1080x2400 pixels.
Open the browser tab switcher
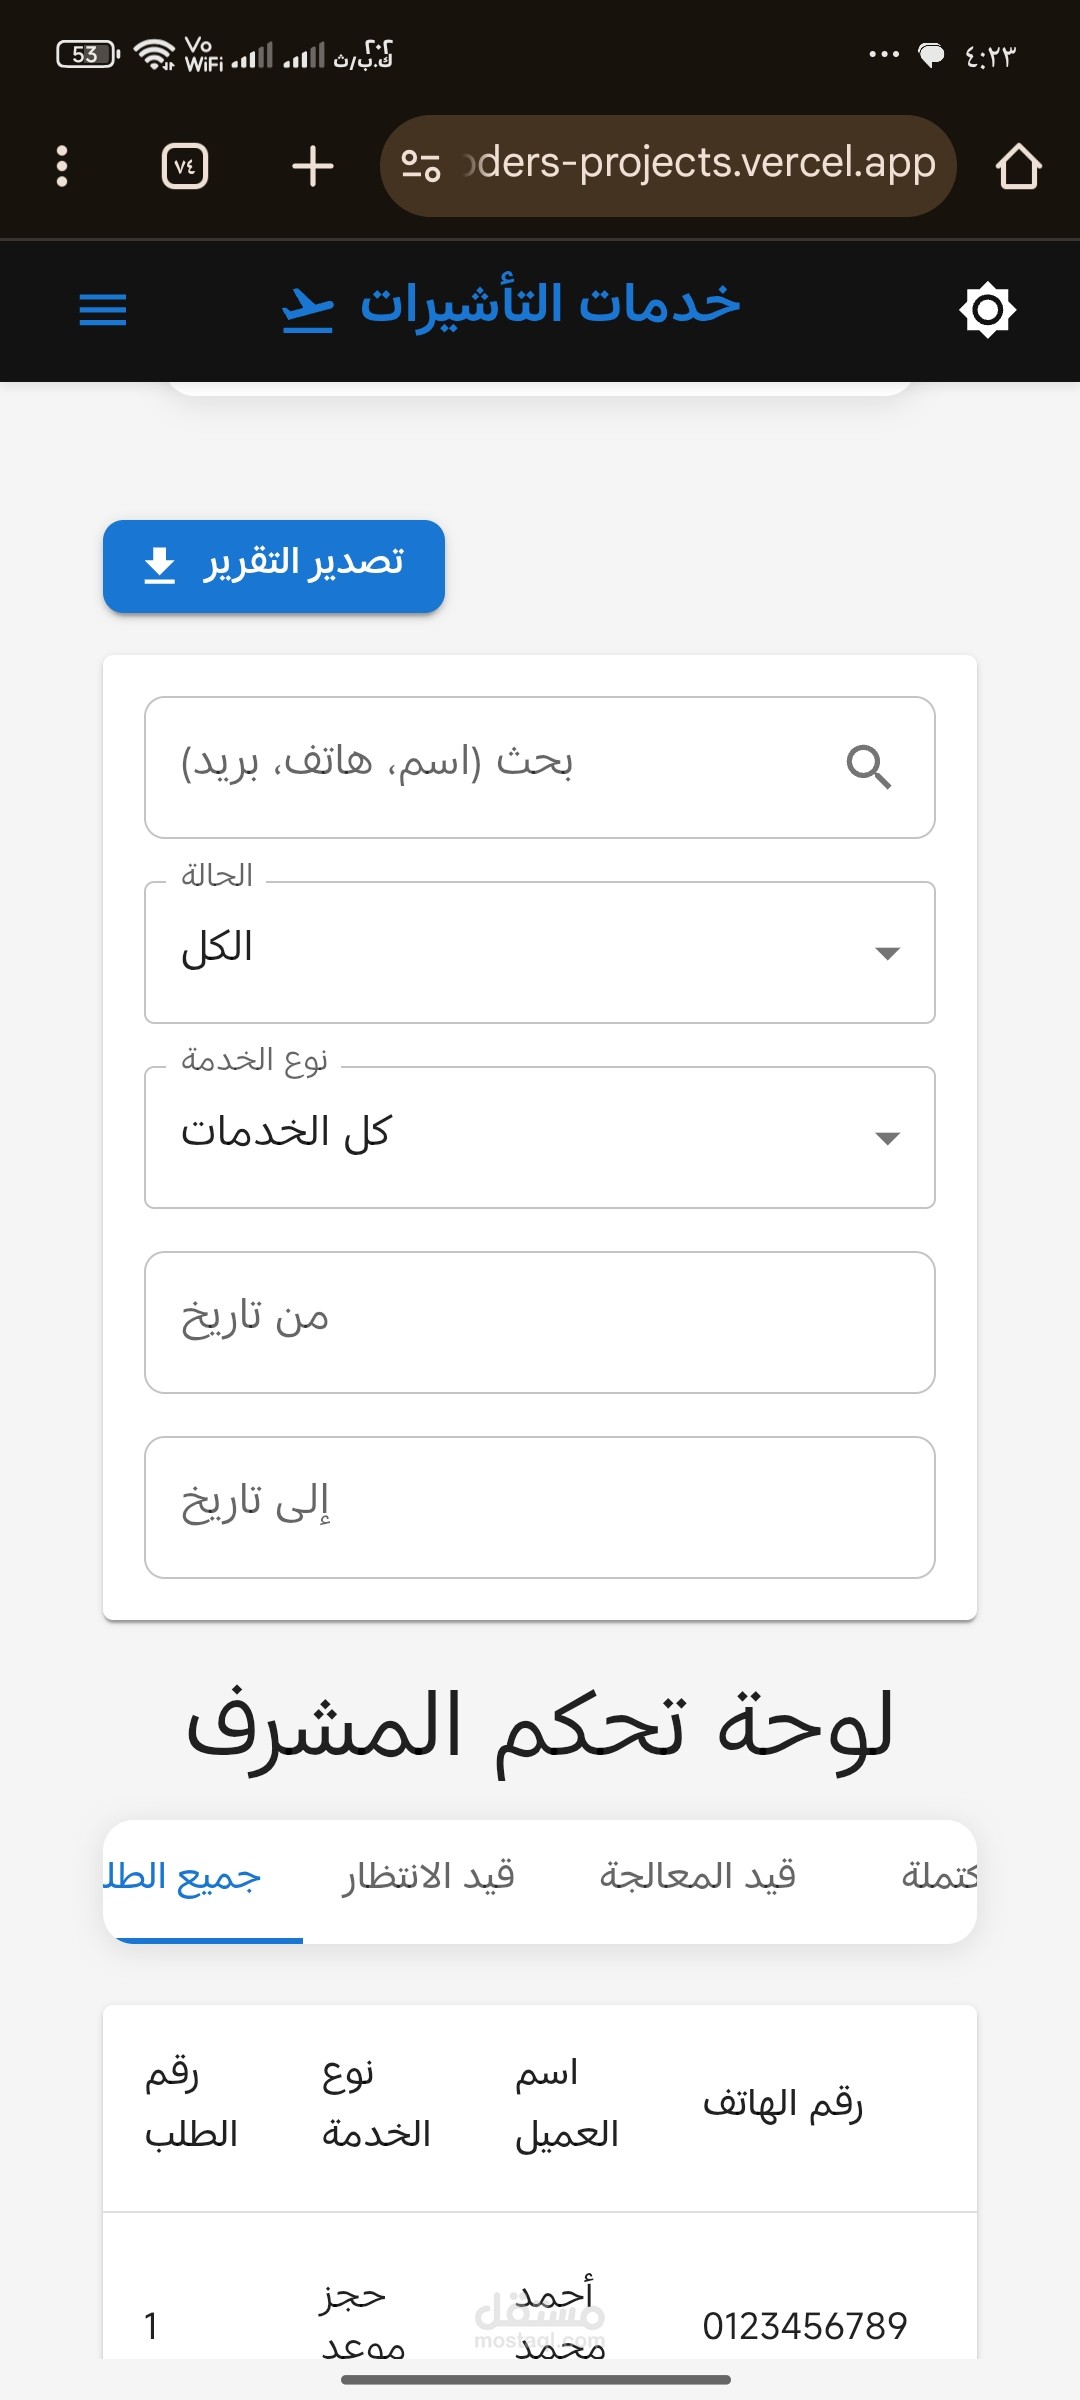tap(185, 166)
